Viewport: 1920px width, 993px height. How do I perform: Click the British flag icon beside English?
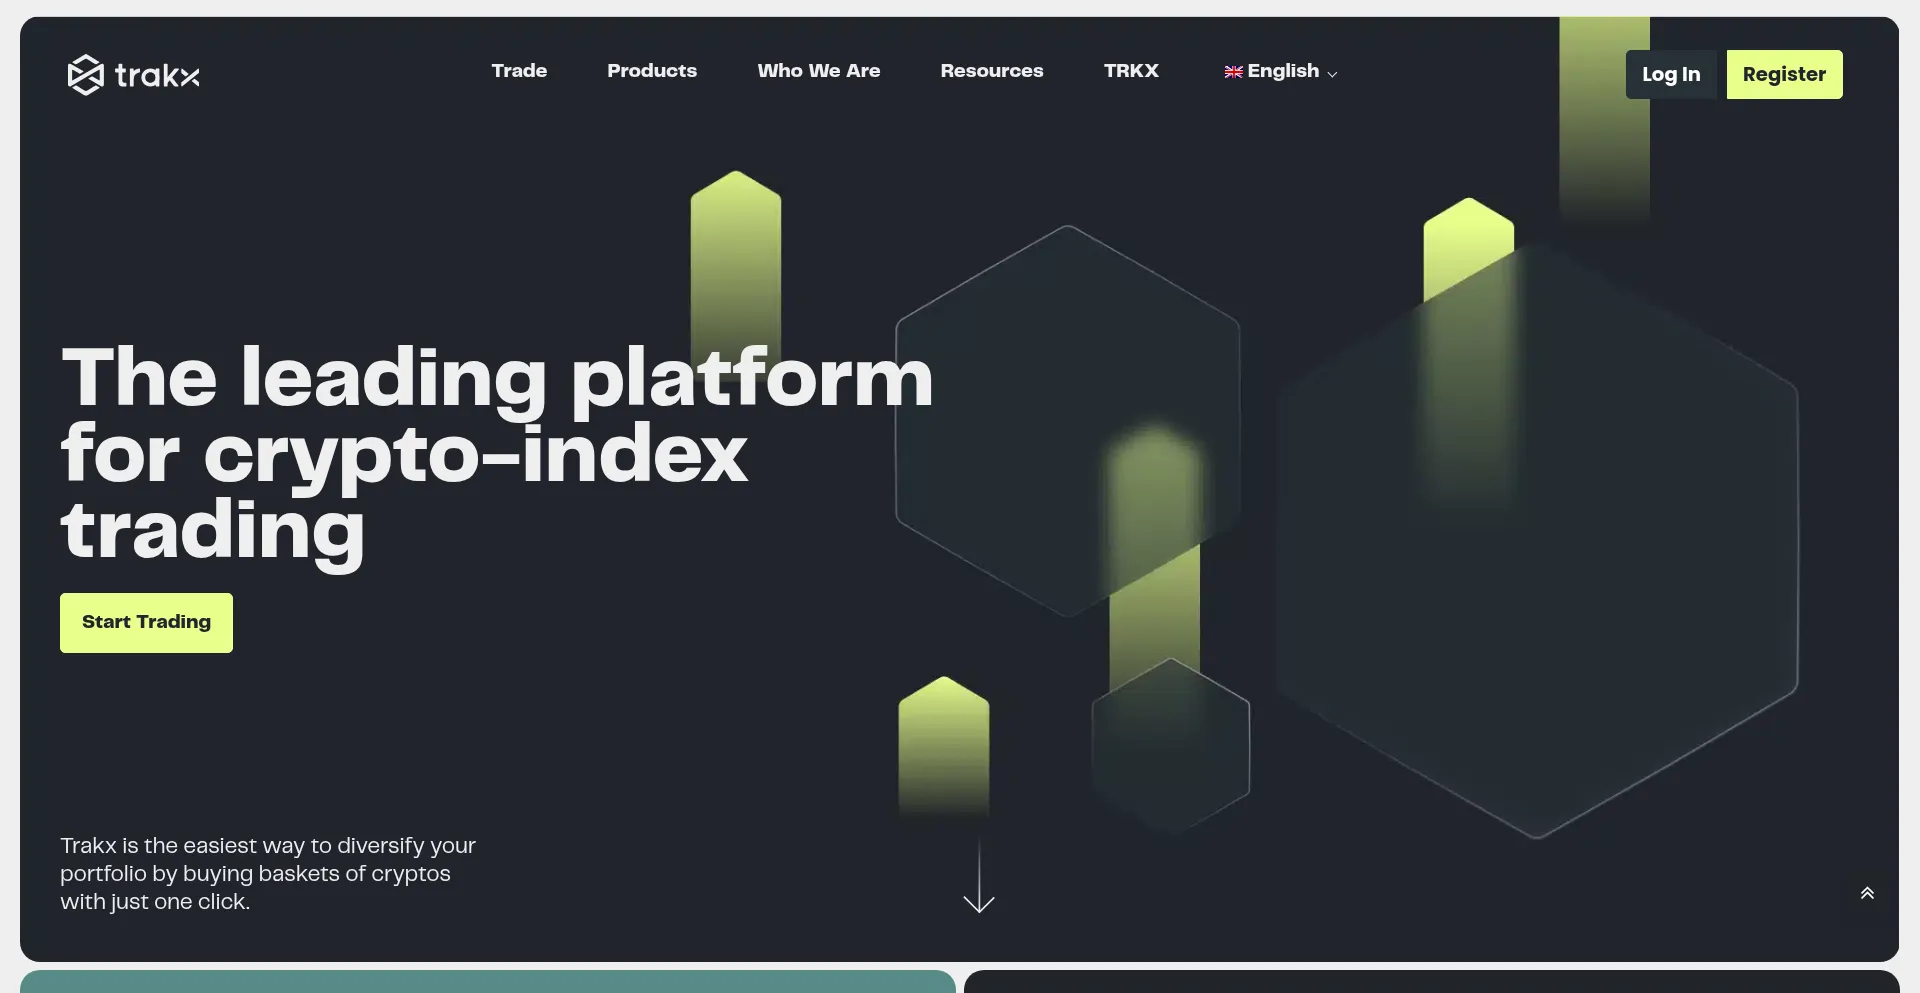1233,72
